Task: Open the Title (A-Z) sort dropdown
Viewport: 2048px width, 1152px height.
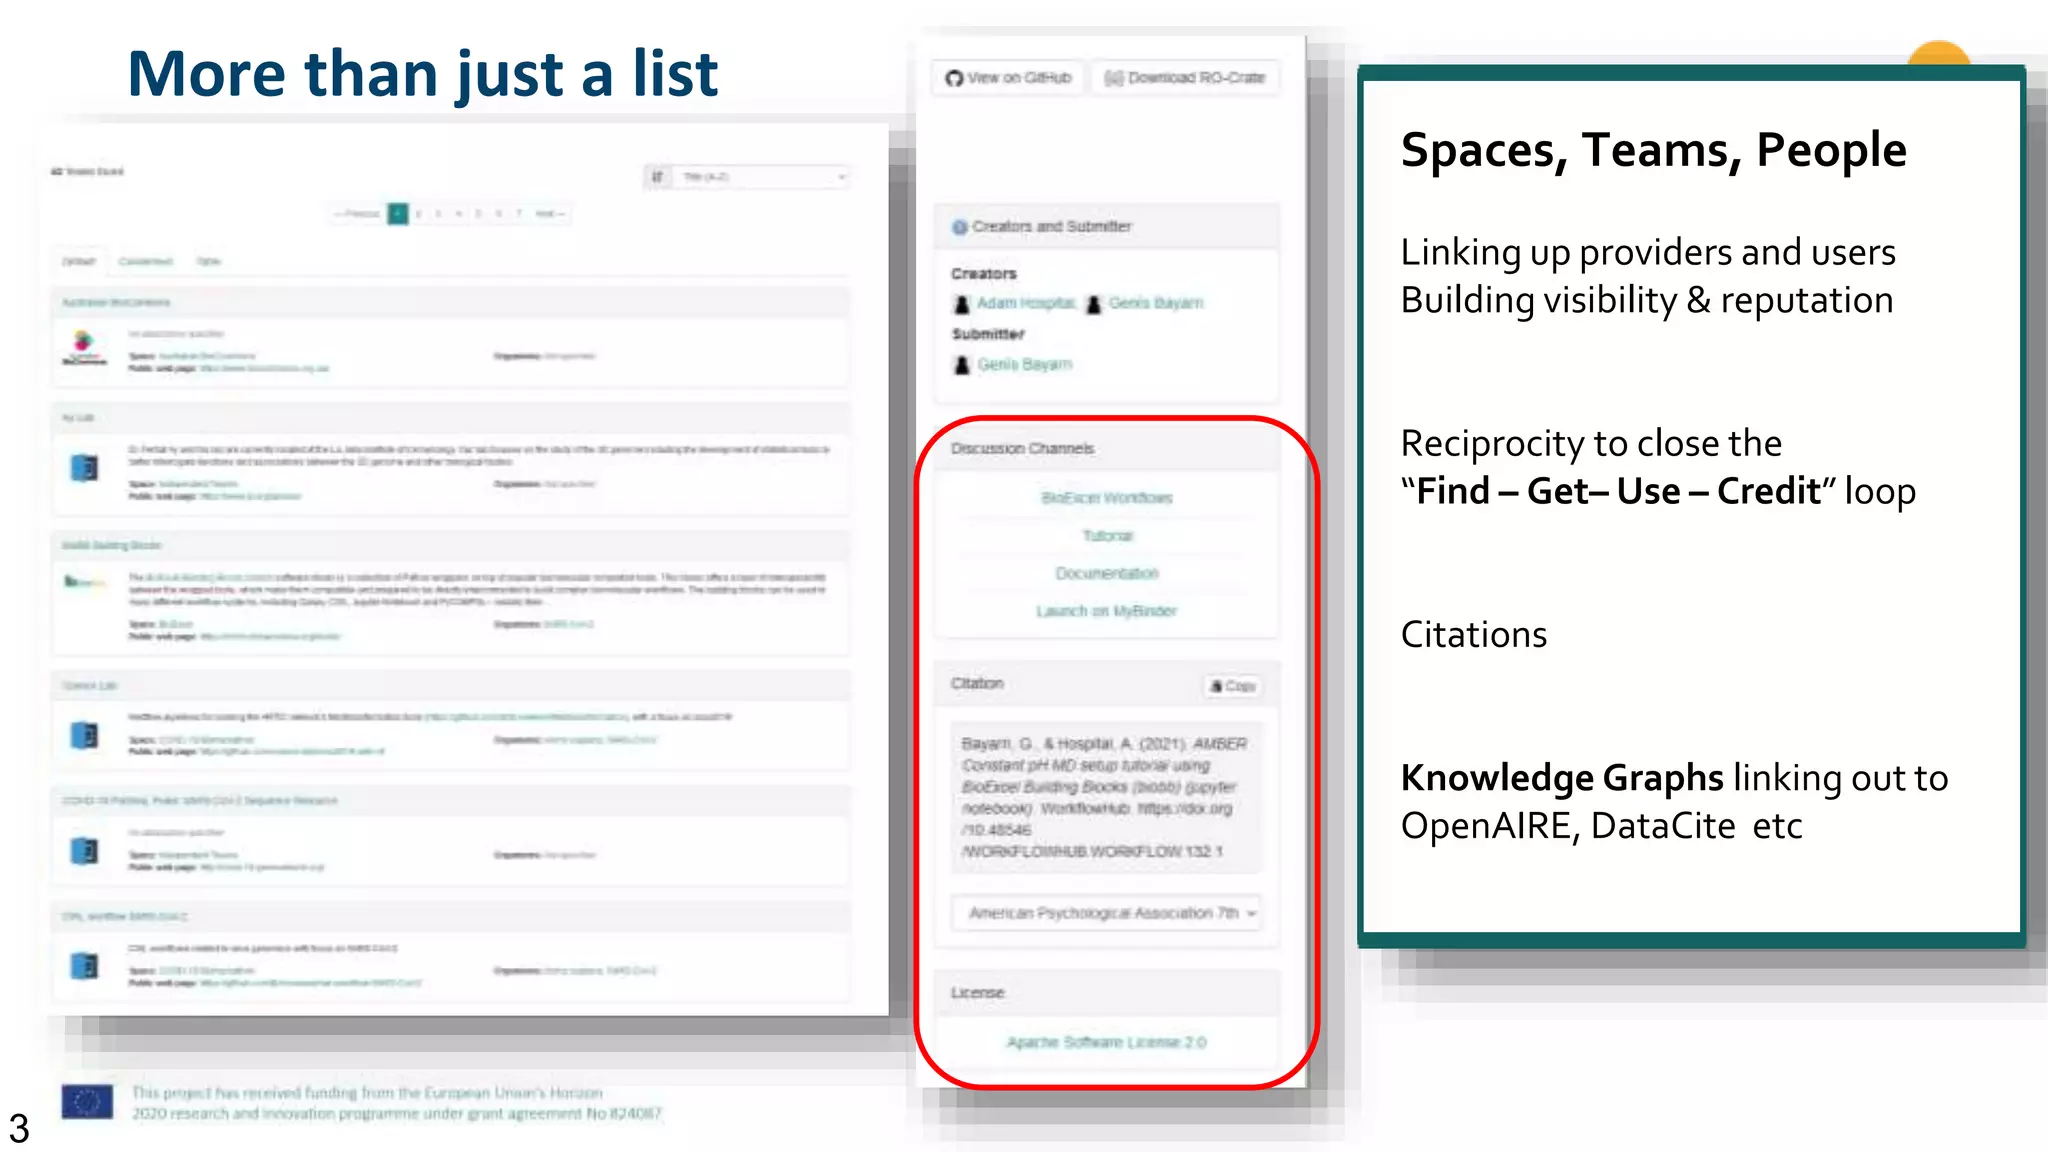Action: coord(762,177)
